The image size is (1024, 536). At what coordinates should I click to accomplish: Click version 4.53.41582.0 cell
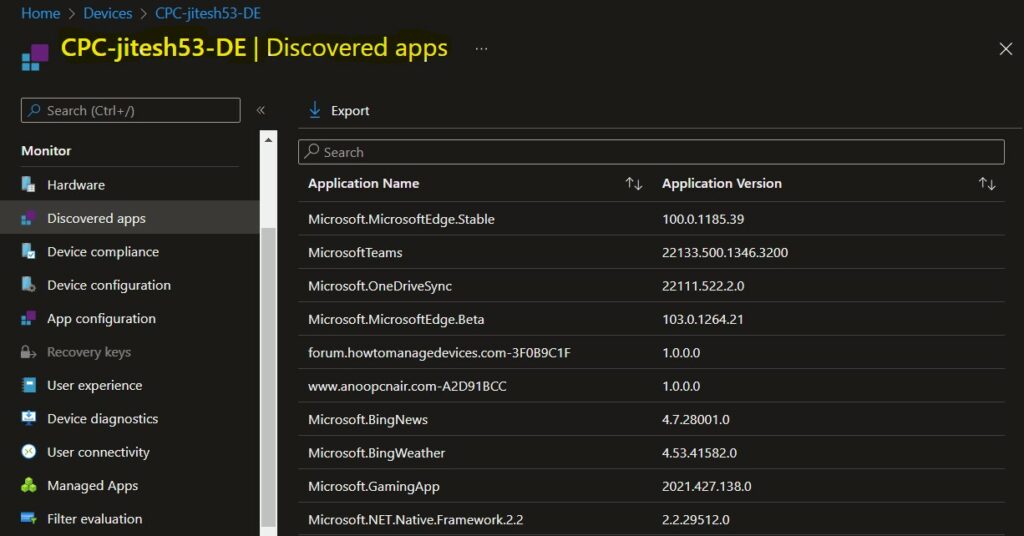pos(699,452)
